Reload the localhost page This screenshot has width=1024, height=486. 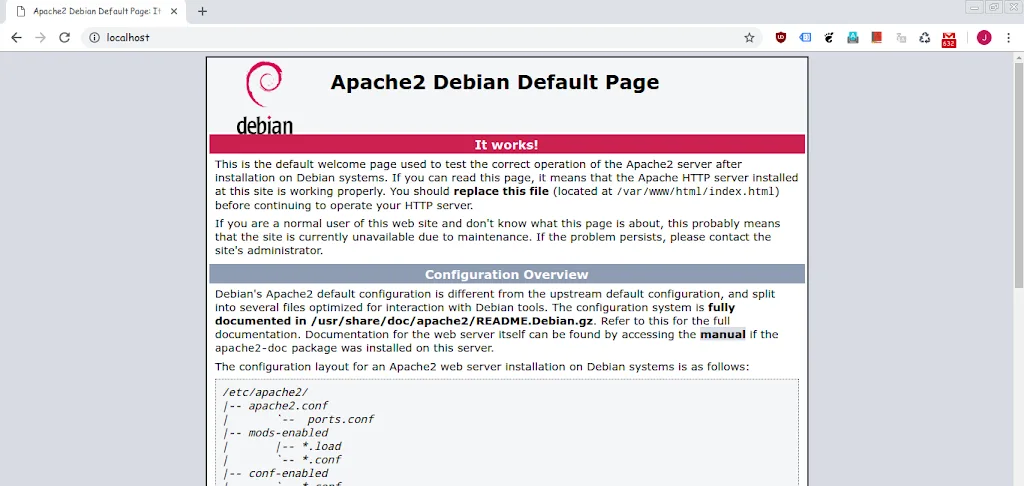tap(64, 37)
